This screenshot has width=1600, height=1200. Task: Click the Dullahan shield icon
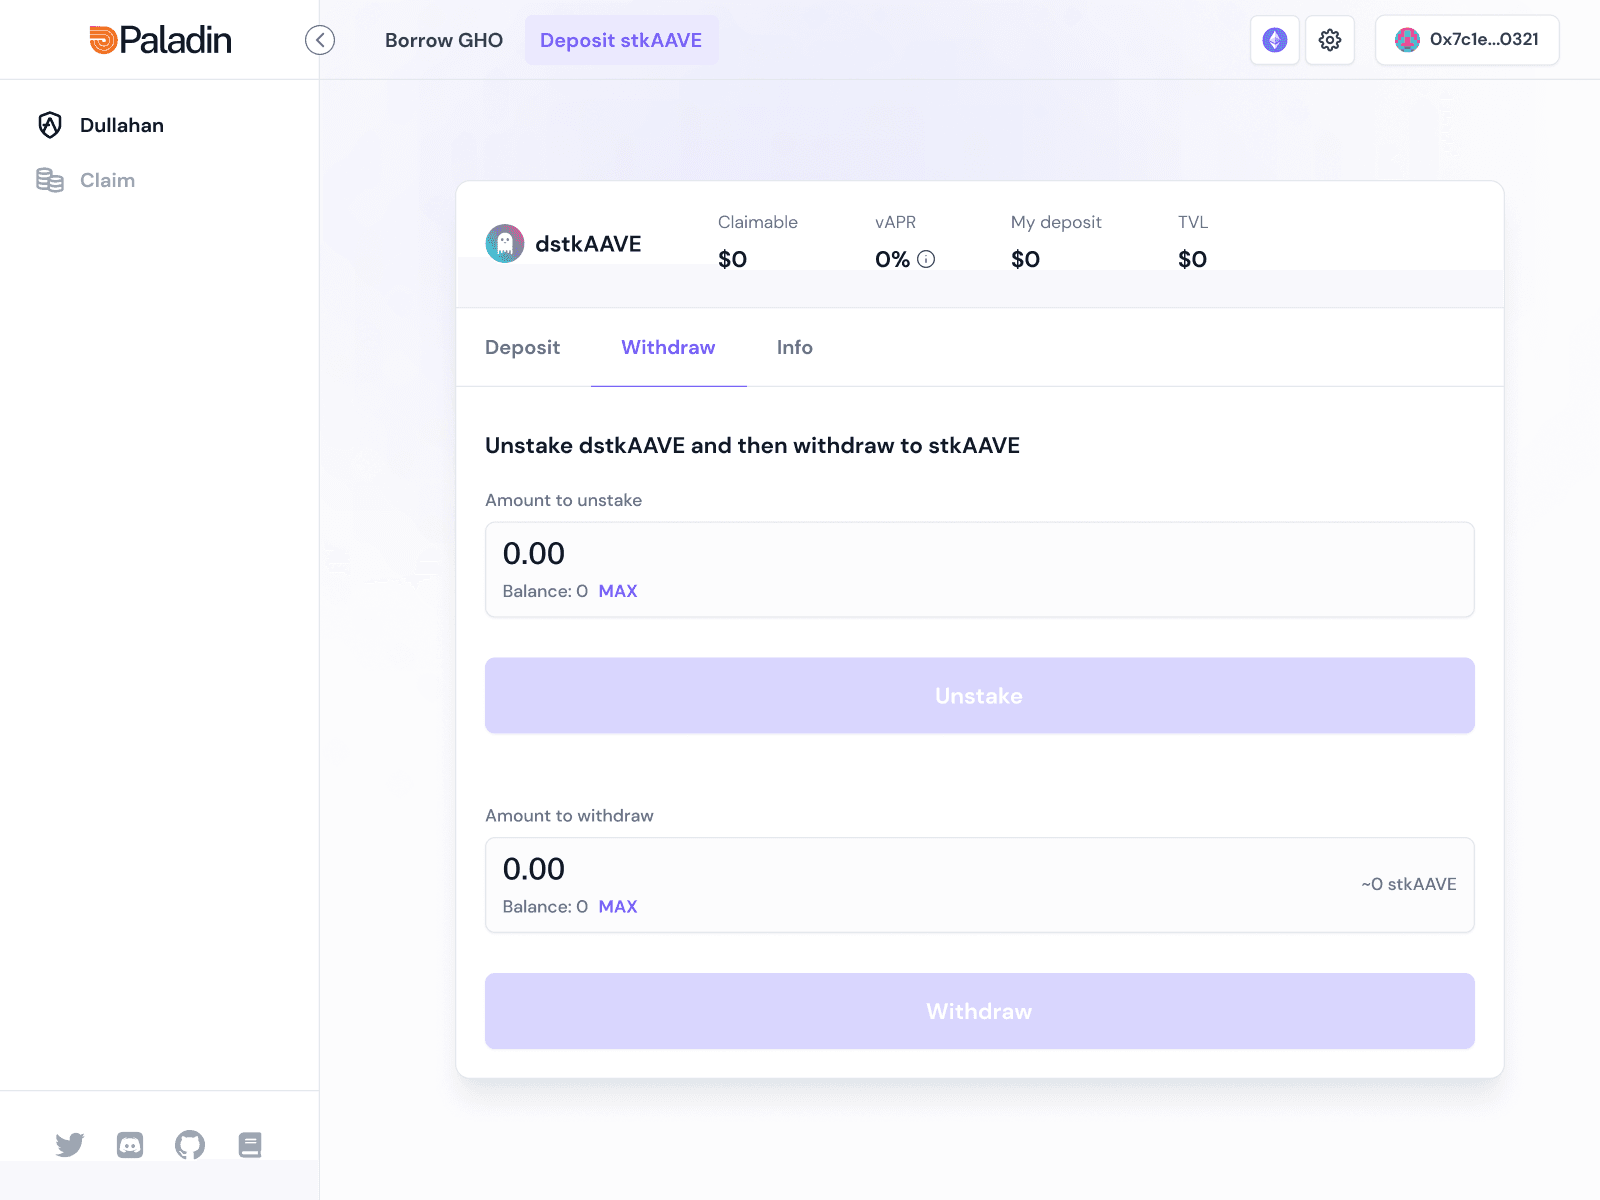click(50, 125)
